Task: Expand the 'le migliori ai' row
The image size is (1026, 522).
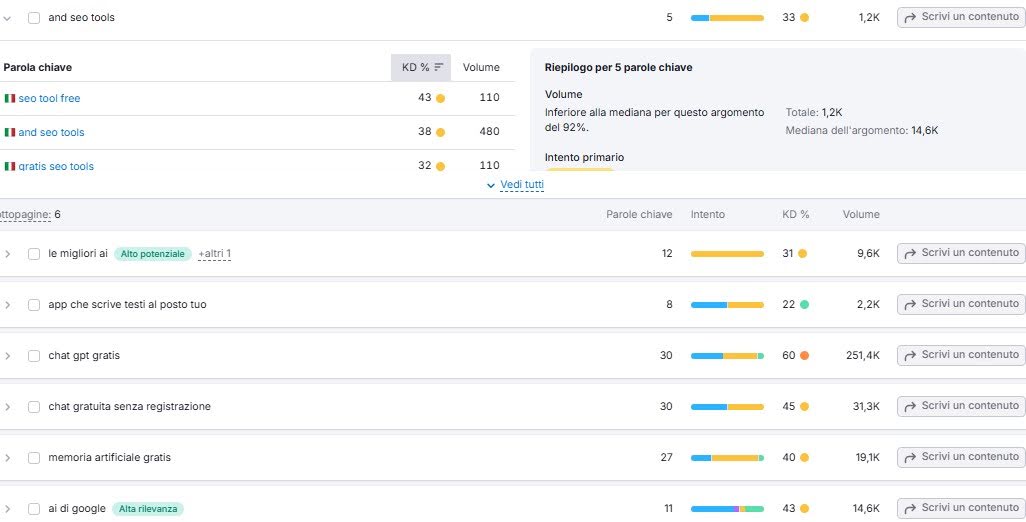Action: [x=7, y=254]
